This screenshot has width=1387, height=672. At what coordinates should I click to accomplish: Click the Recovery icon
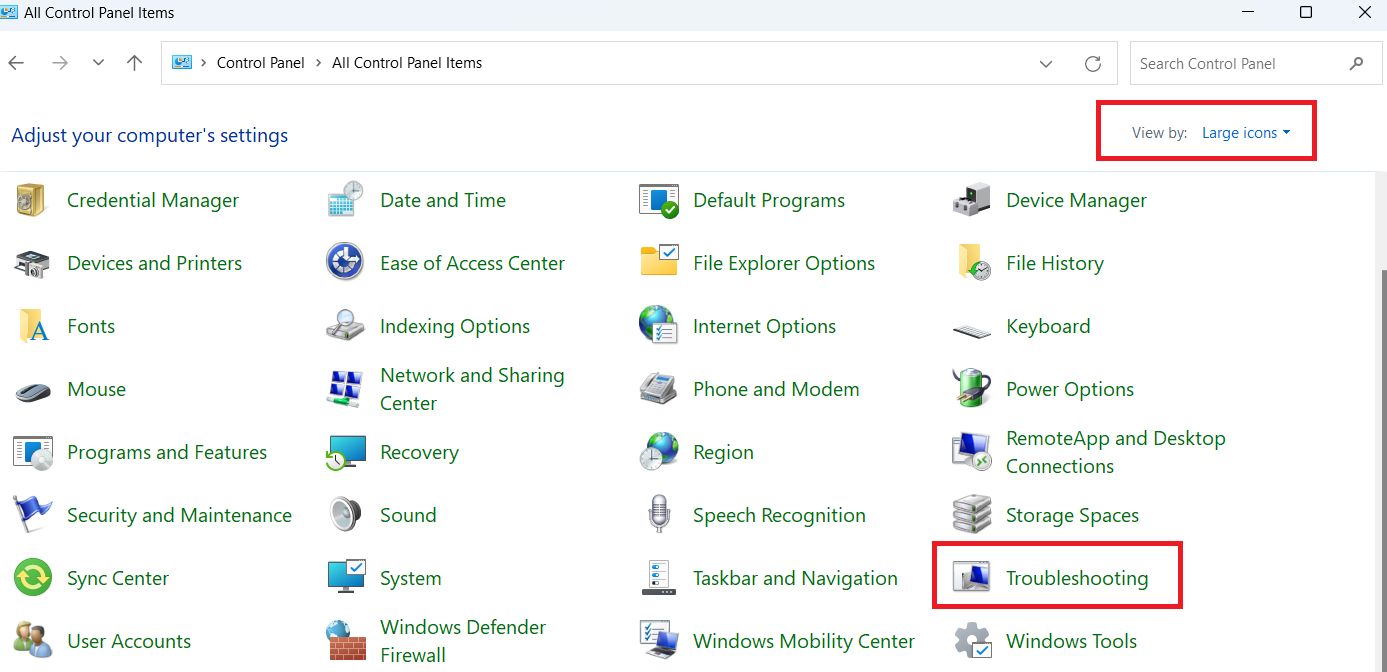(346, 452)
